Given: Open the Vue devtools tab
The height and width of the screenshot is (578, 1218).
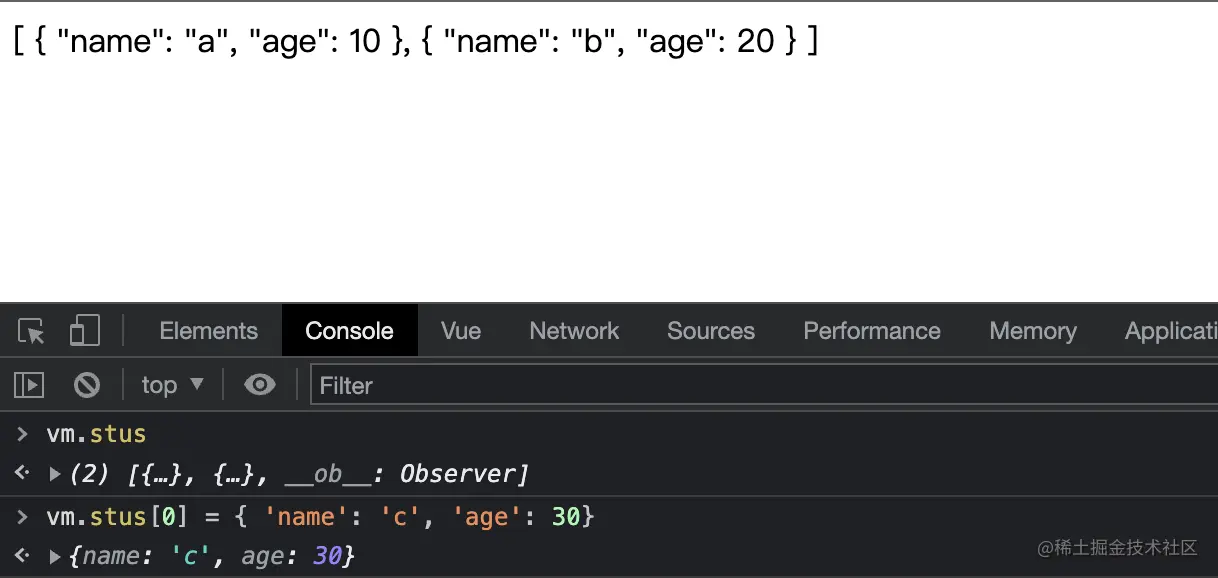Looking at the screenshot, I should pyautogui.click(x=461, y=331).
